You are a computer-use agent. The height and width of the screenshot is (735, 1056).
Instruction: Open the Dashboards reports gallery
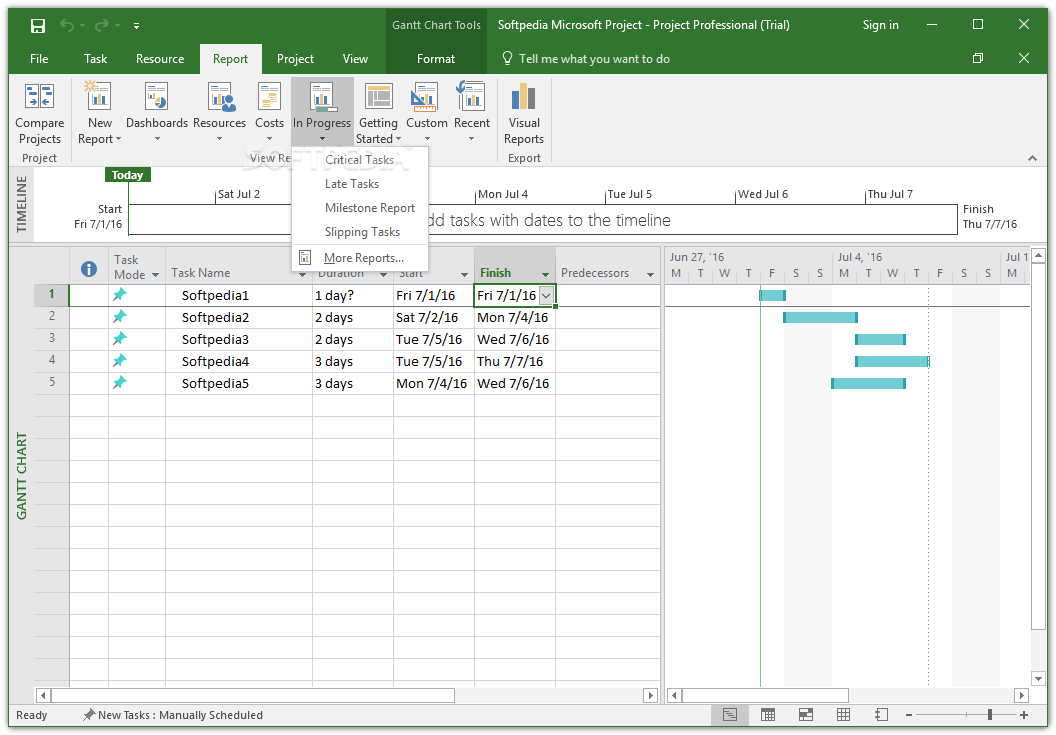[157, 113]
